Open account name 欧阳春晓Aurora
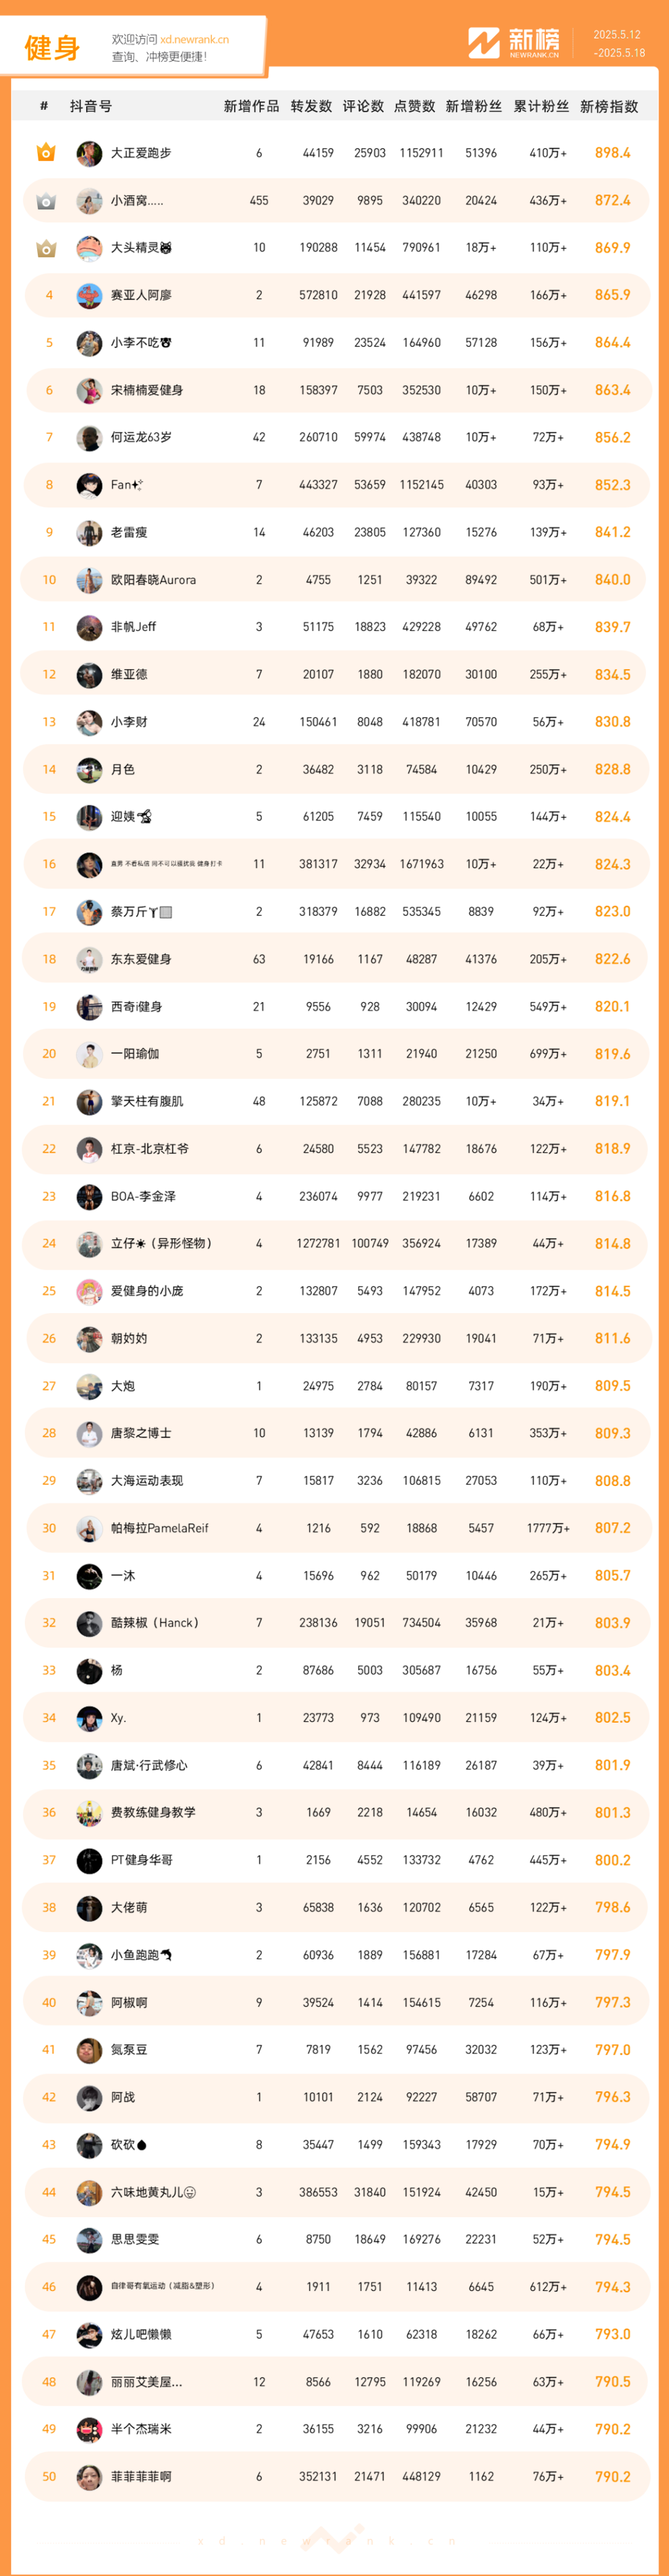The image size is (669, 2576). (153, 580)
